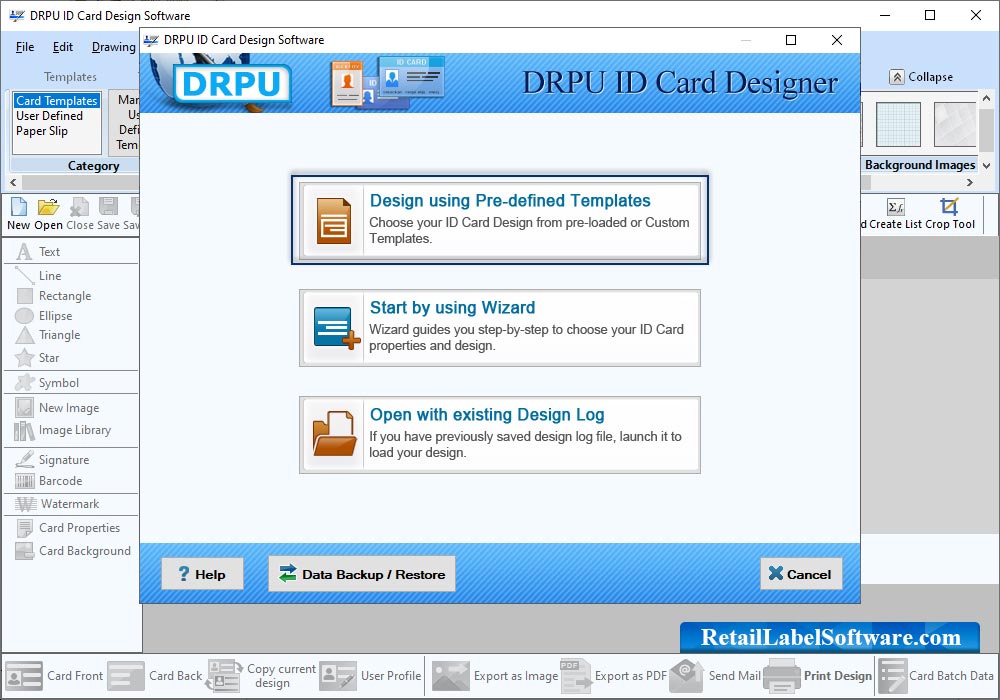The width and height of the screenshot is (1000, 700).
Task: Select Paper Slip category
Action: click(x=41, y=131)
